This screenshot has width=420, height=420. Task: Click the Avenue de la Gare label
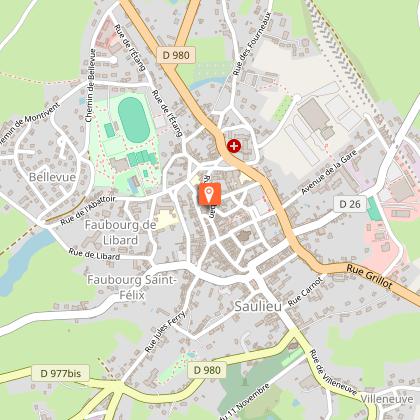pyautogui.click(x=329, y=172)
